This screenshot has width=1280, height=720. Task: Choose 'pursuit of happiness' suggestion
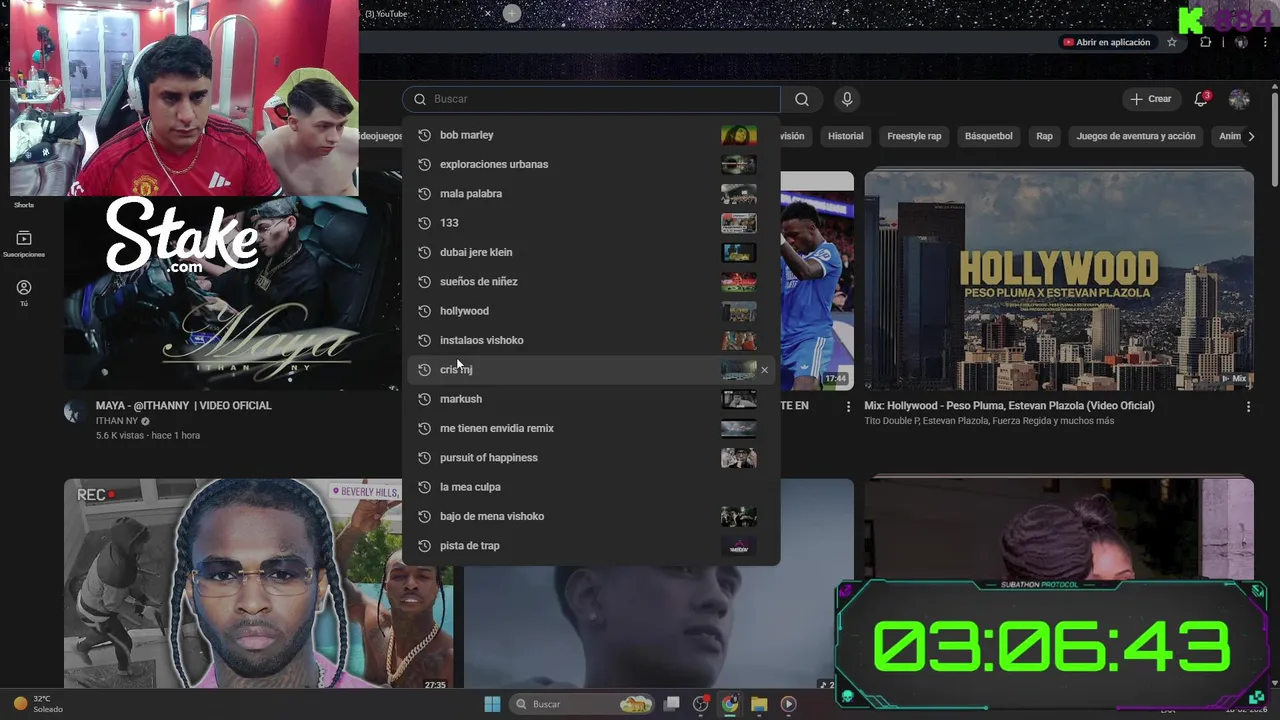[591, 457]
